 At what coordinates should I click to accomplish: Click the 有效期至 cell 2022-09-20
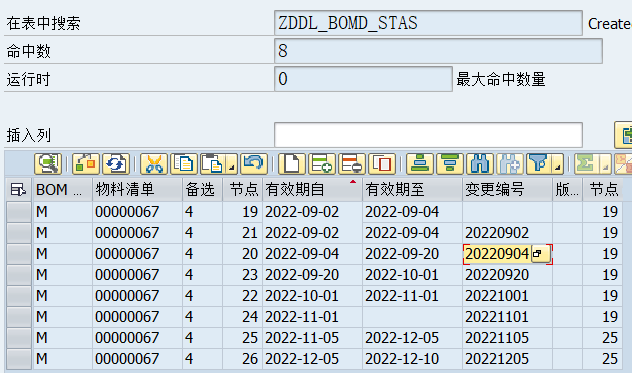pyautogui.click(x=412, y=254)
